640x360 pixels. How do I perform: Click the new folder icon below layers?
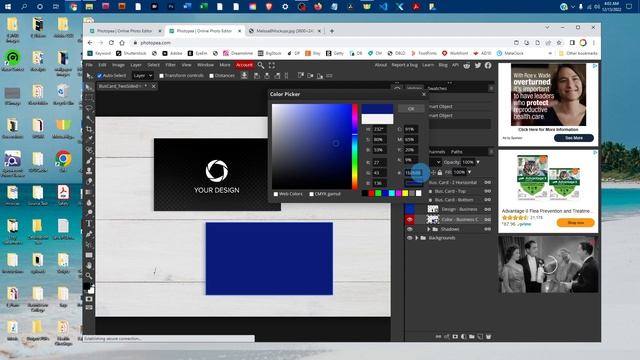pos(472,337)
